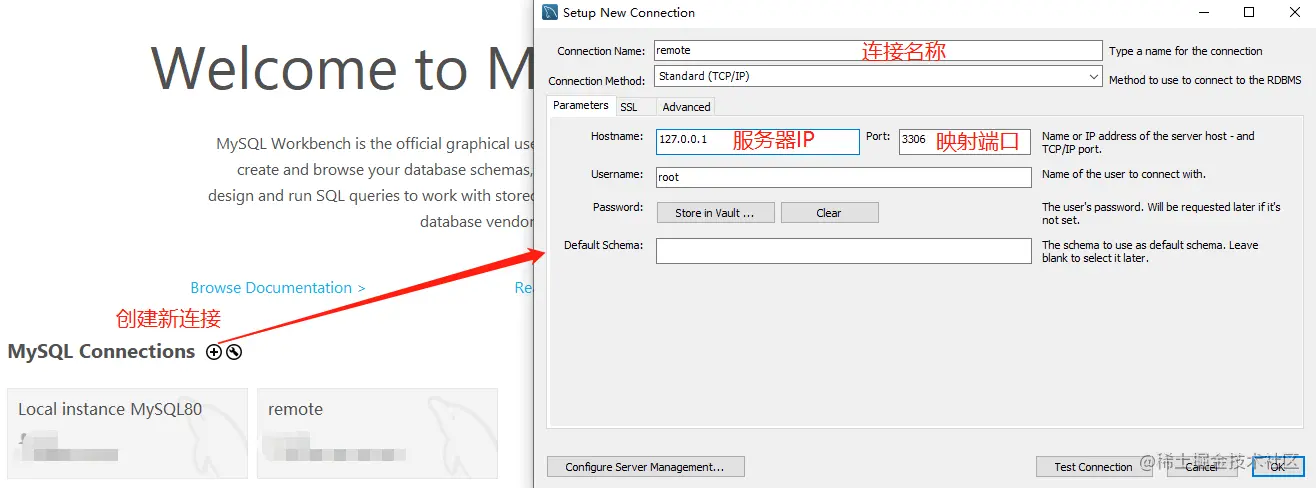Click the Test Connection button
The image size is (1316, 488).
1093,467
